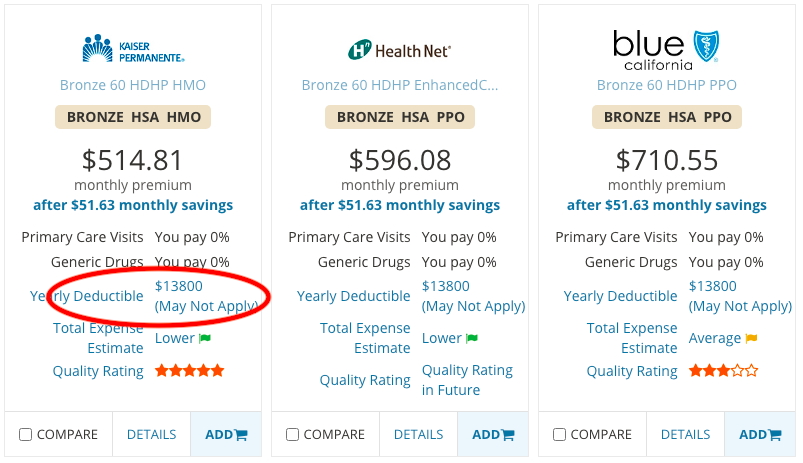Open the Bronze 60 HDHP PPO plan link

click(x=666, y=85)
